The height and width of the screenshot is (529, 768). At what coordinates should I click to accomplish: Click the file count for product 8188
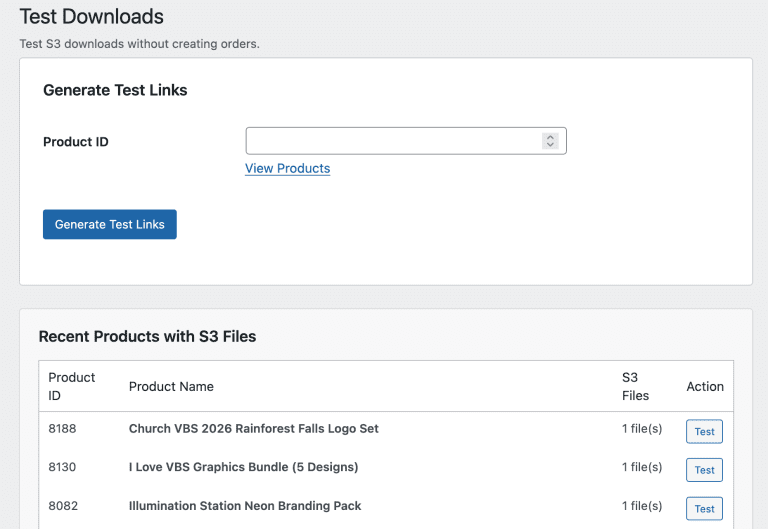(642, 428)
